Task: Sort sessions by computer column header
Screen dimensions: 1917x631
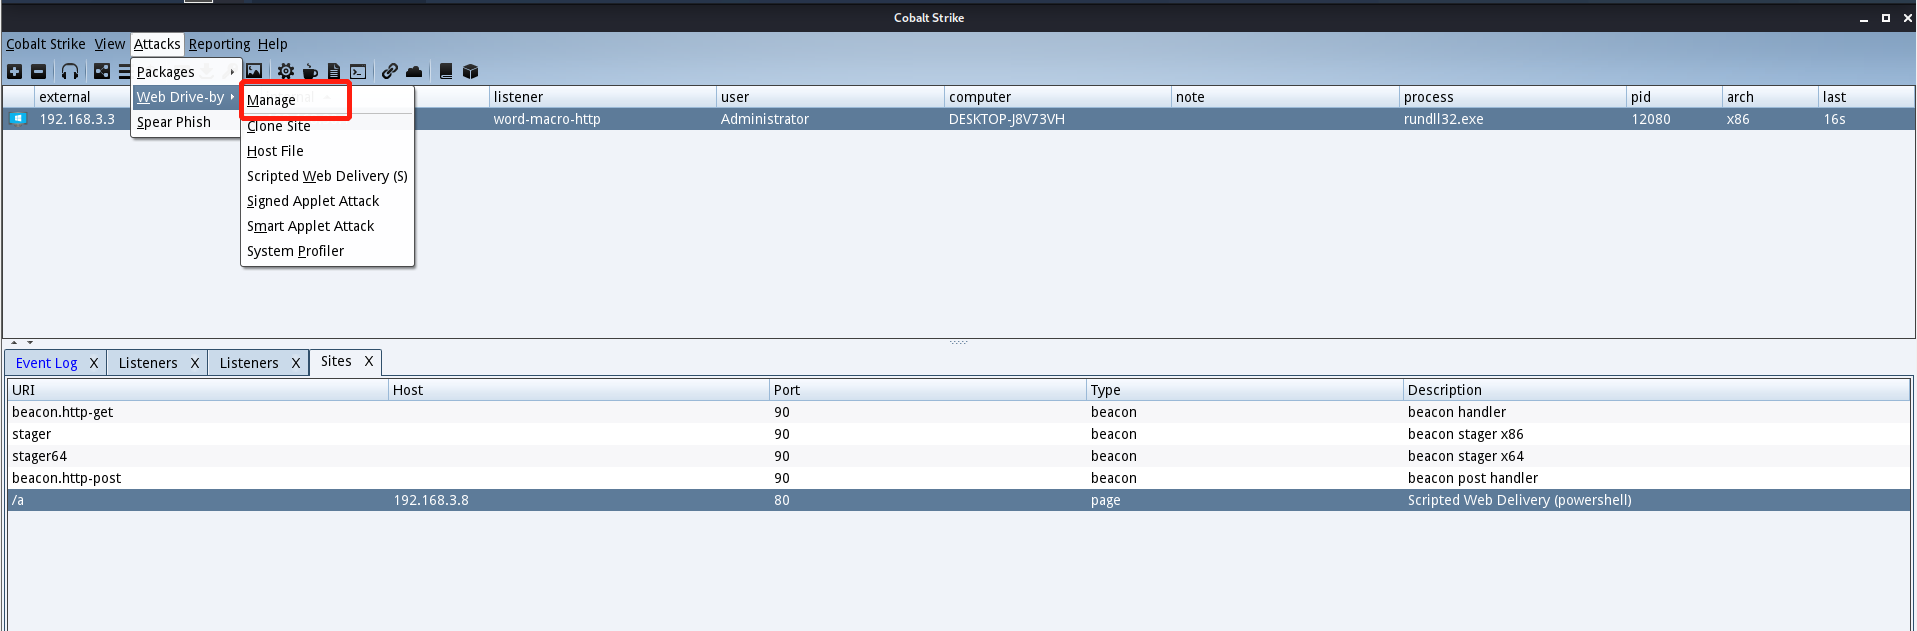Action: (x=1058, y=97)
